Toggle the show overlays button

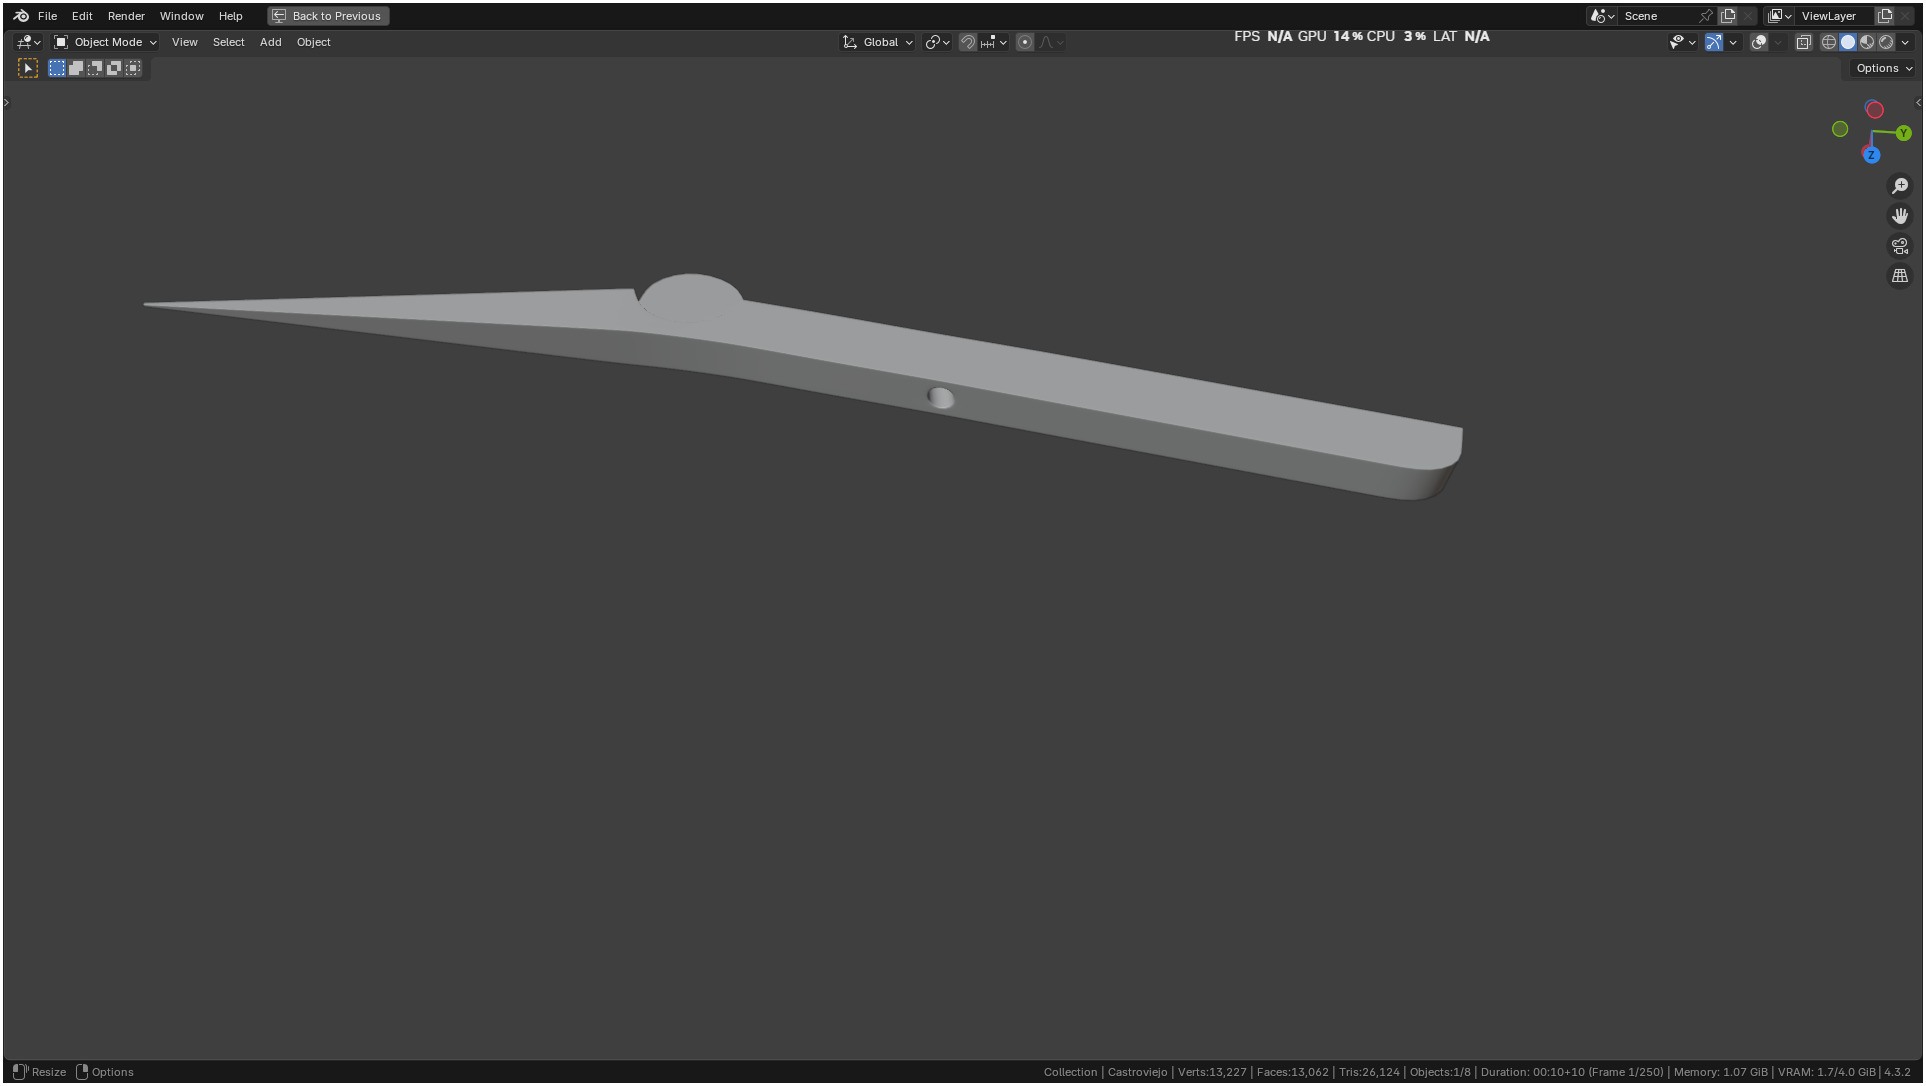click(1759, 42)
